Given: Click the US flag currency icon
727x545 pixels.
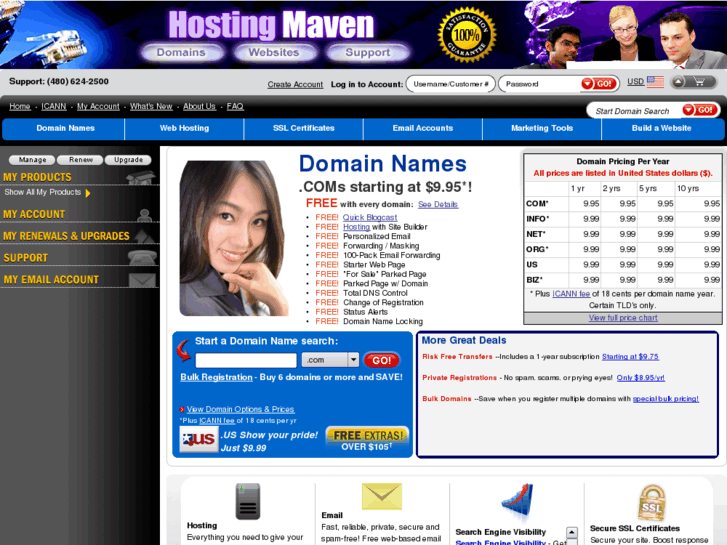Looking at the screenshot, I should [655, 82].
